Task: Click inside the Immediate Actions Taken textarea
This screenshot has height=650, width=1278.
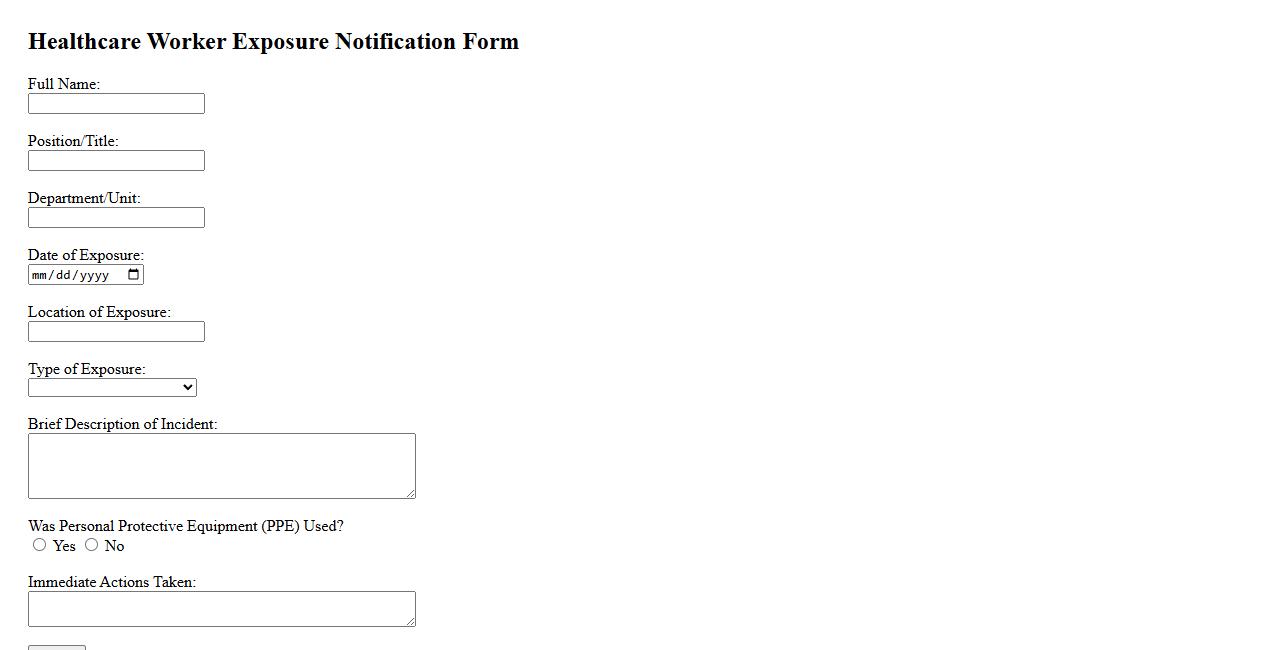Action: click(221, 609)
